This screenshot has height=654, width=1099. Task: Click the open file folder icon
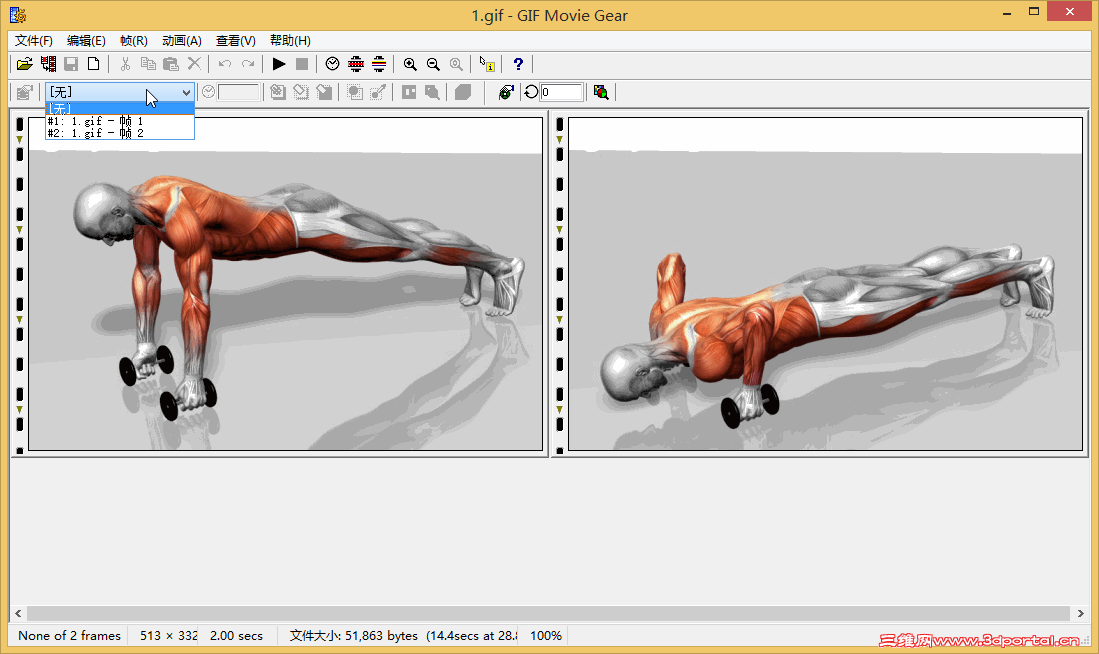[x=25, y=64]
